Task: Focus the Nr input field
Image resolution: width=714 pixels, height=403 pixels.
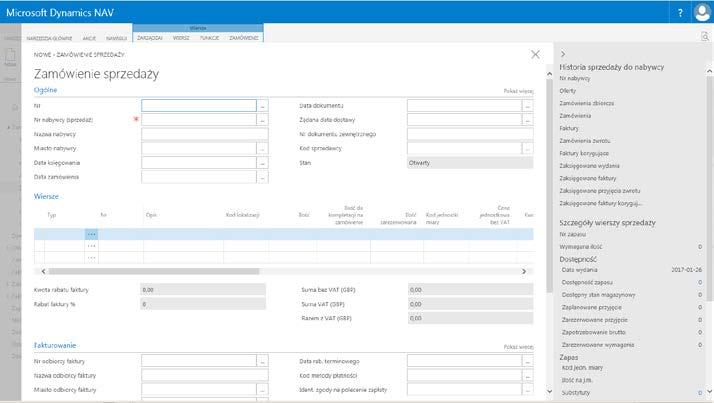Action: point(199,106)
